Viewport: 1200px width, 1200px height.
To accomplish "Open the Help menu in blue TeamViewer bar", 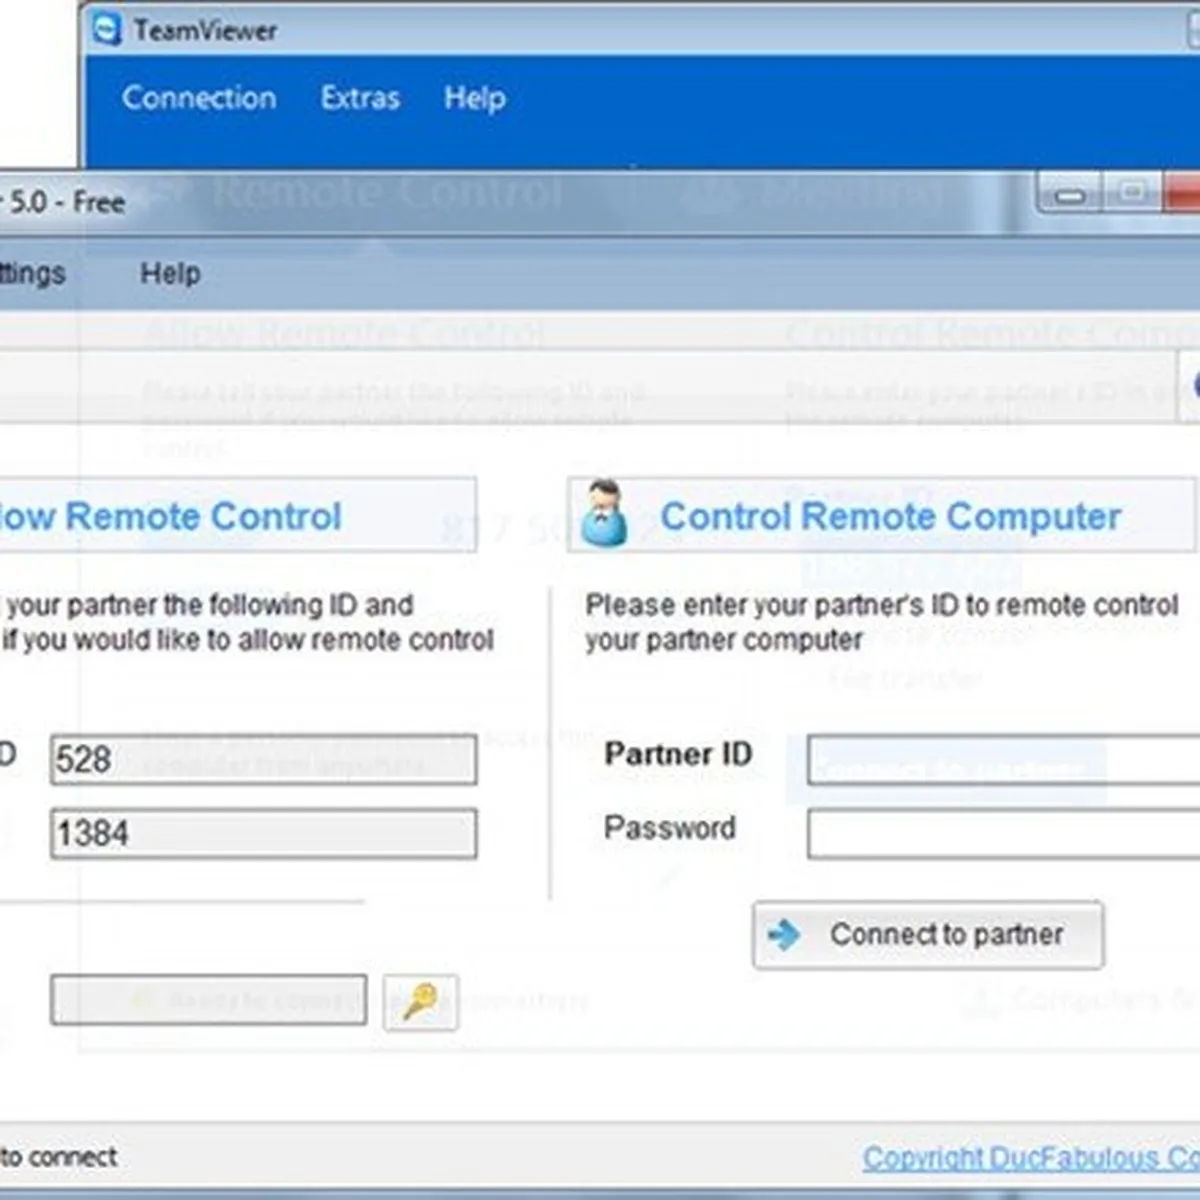I will (475, 98).
